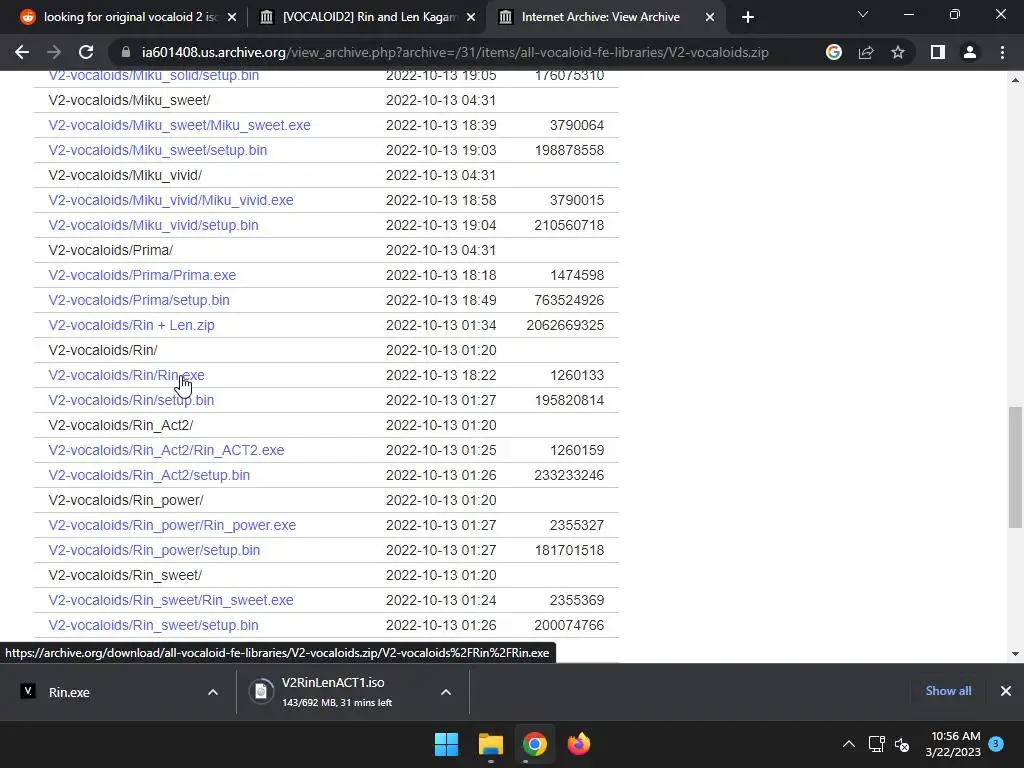1024x768 pixels.
Task: Download Miku_sweet/setup.bin
Action: [x=157, y=150]
